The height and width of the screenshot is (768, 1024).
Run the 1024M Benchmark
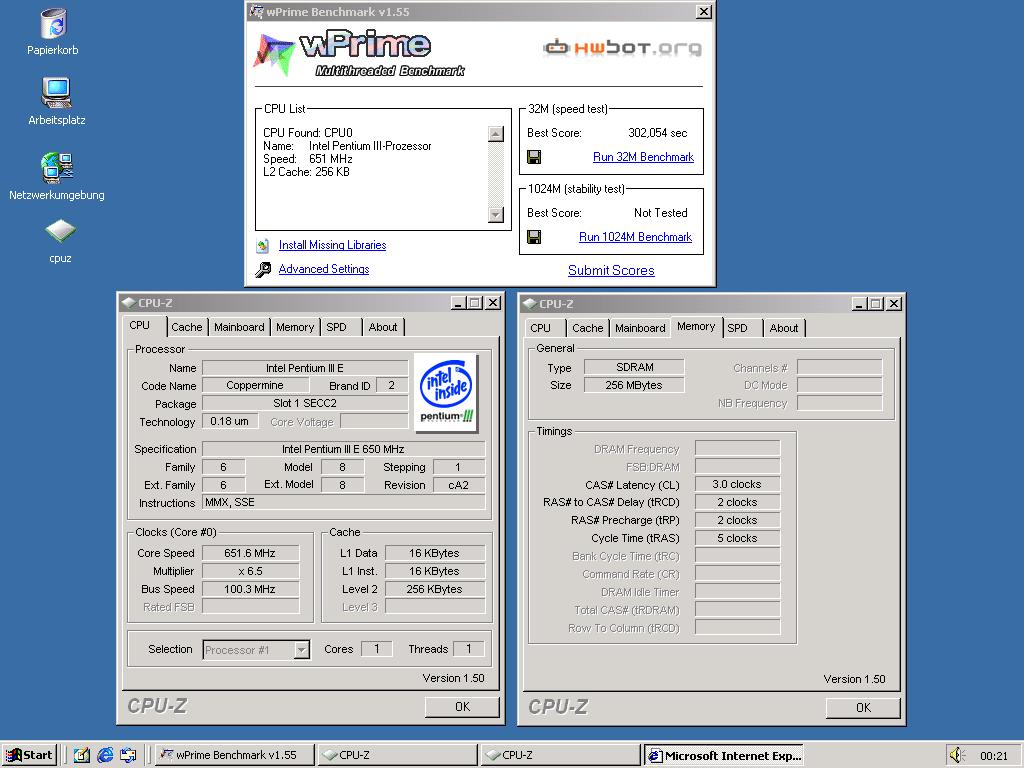[x=635, y=237]
